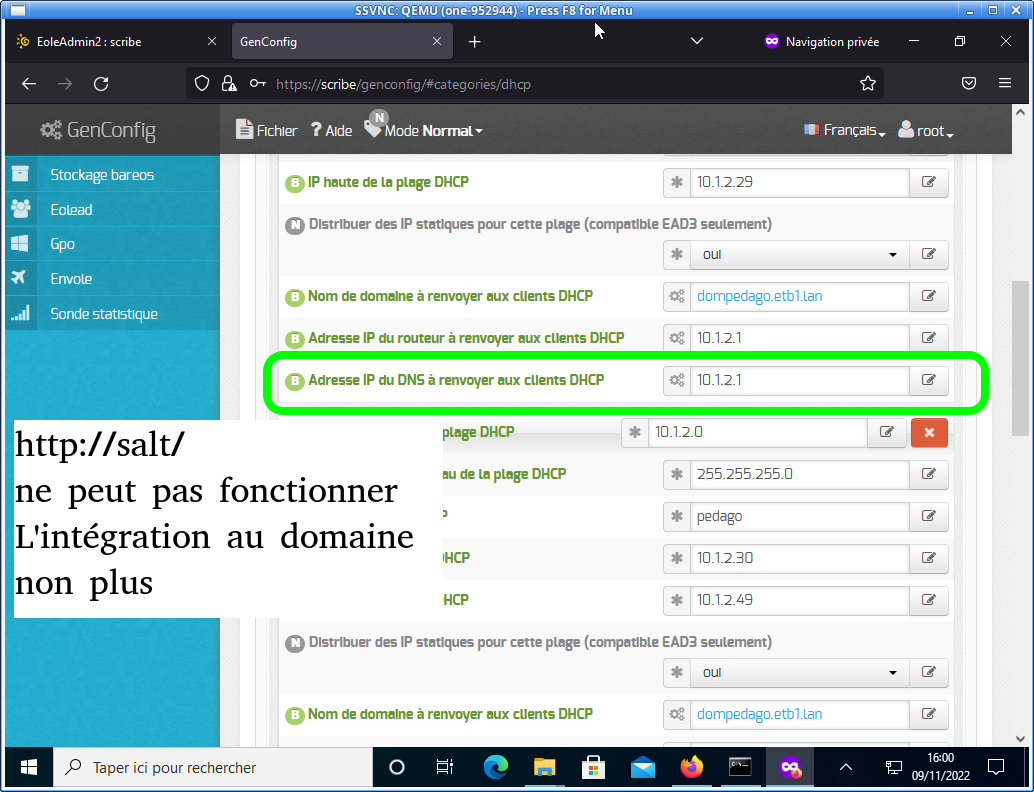This screenshot has width=1034, height=792.
Task: Click red delete button for DHCP range
Action: (x=929, y=433)
